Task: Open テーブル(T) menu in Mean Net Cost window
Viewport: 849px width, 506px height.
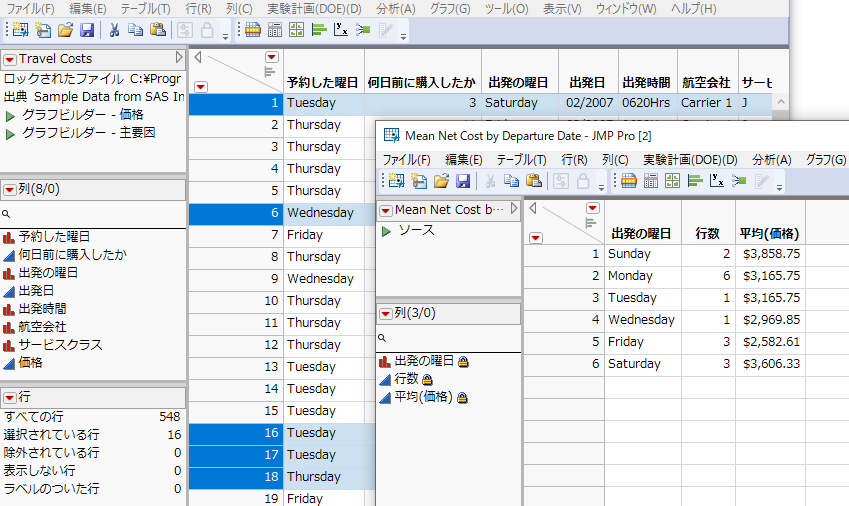Action: [521, 160]
